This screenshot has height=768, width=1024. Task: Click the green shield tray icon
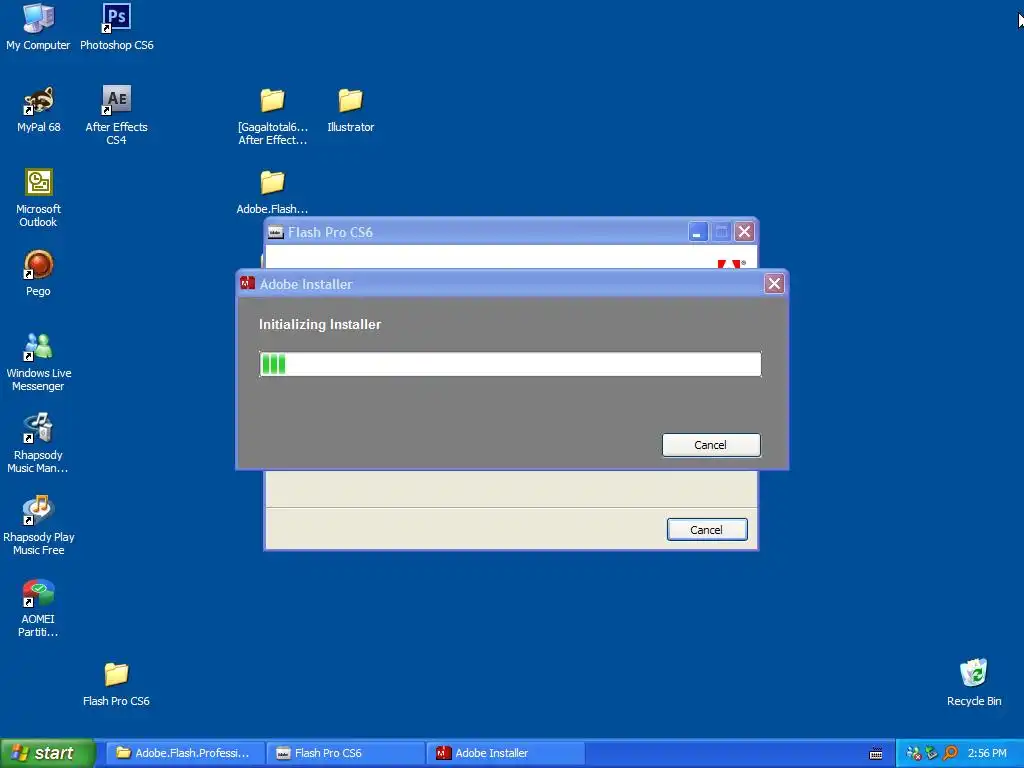(932, 753)
